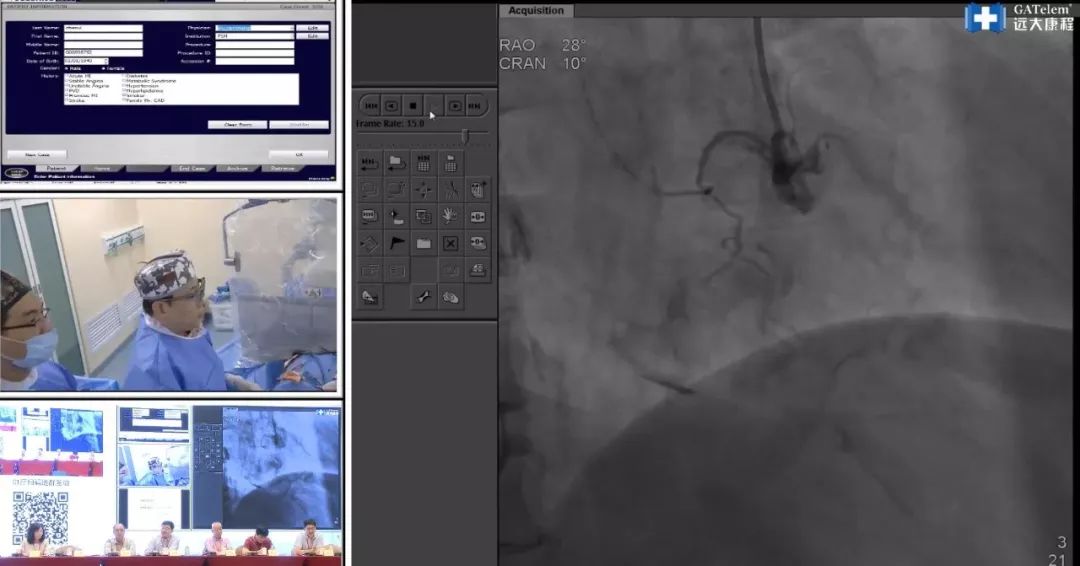Viewport: 1080px width, 566px height.
Task: Click the printer-like icon on the fifth row
Action: click(x=477, y=270)
